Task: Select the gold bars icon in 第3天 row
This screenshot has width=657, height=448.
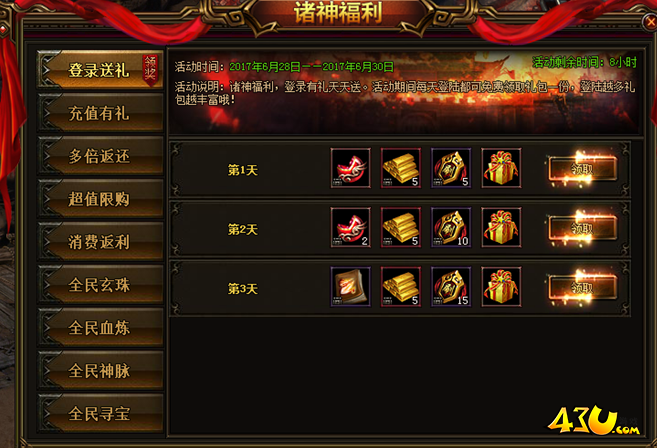Action: pos(401,287)
